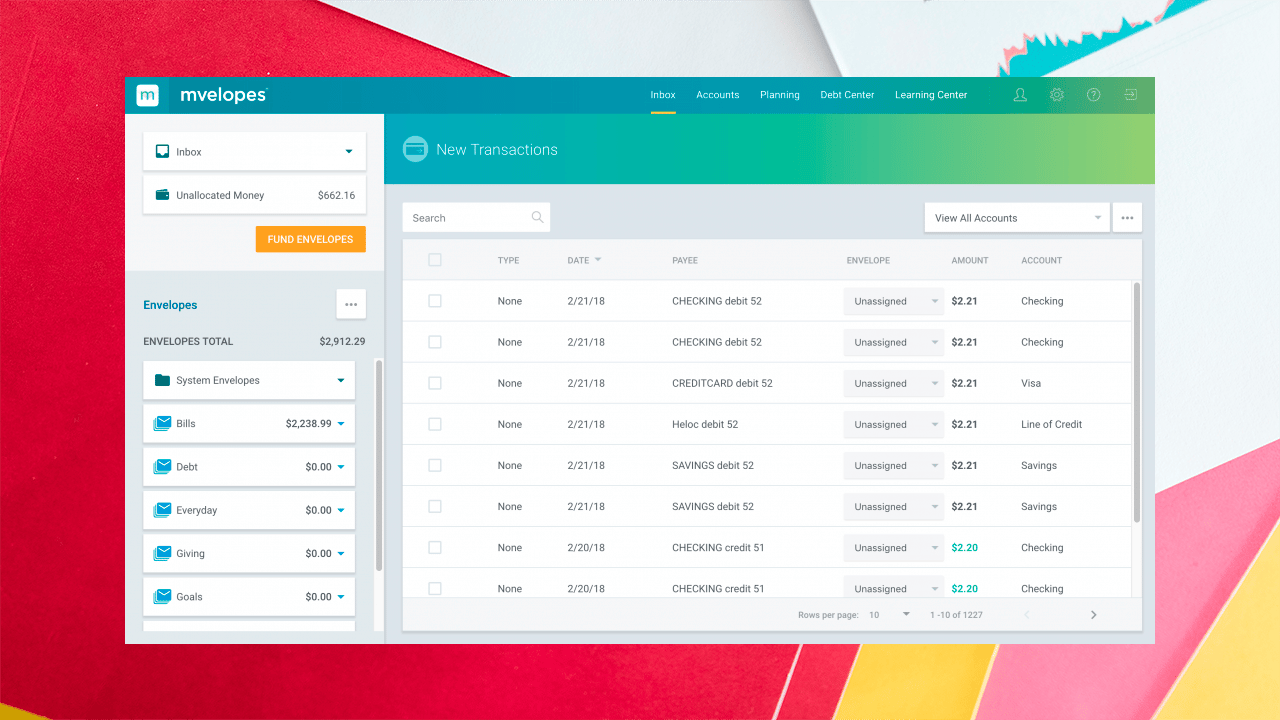
Task: Open the settings gear icon
Action: click(1057, 95)
